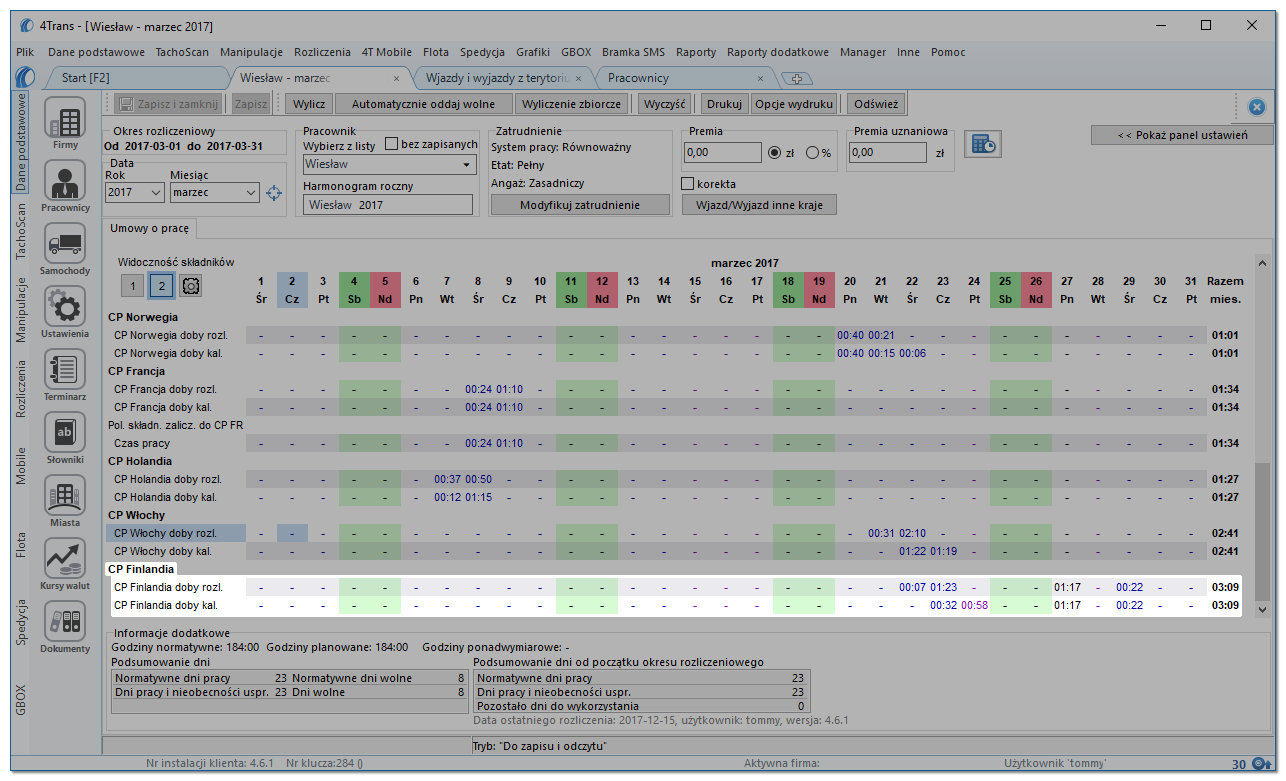The width and height of the screenshot is (1286, 781).
Task: Open the Raporty dodatkowe menu
Action: click(778, 52)
